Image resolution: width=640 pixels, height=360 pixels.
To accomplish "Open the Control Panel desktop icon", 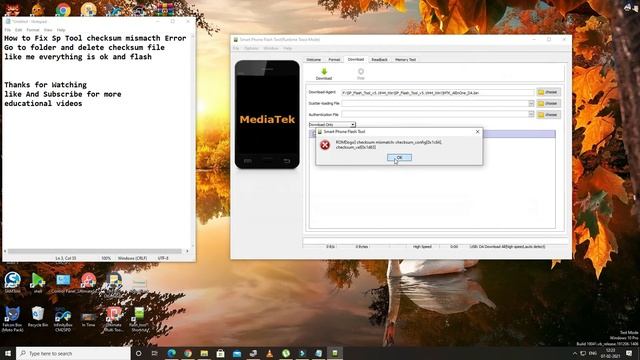I will 63,282.
